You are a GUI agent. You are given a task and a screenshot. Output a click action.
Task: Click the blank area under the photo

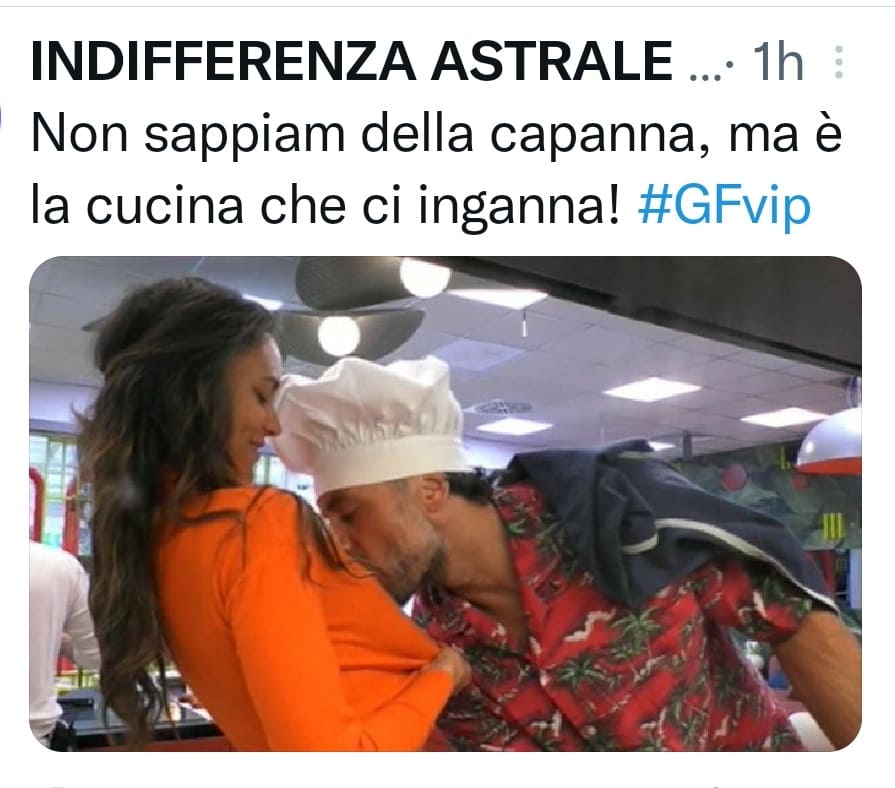coord(445,770)
